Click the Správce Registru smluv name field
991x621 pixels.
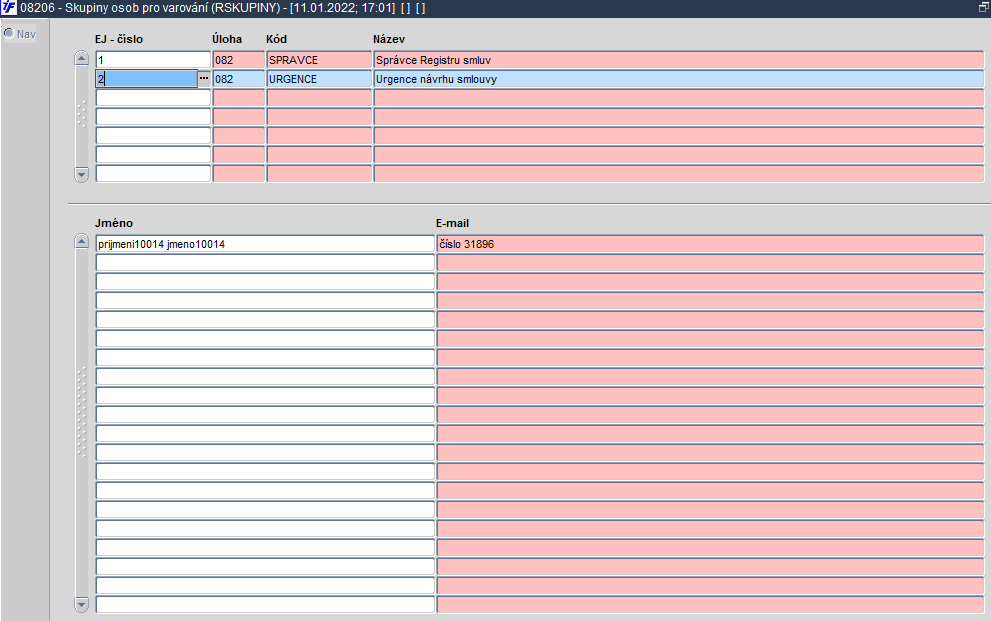[679, 60]
